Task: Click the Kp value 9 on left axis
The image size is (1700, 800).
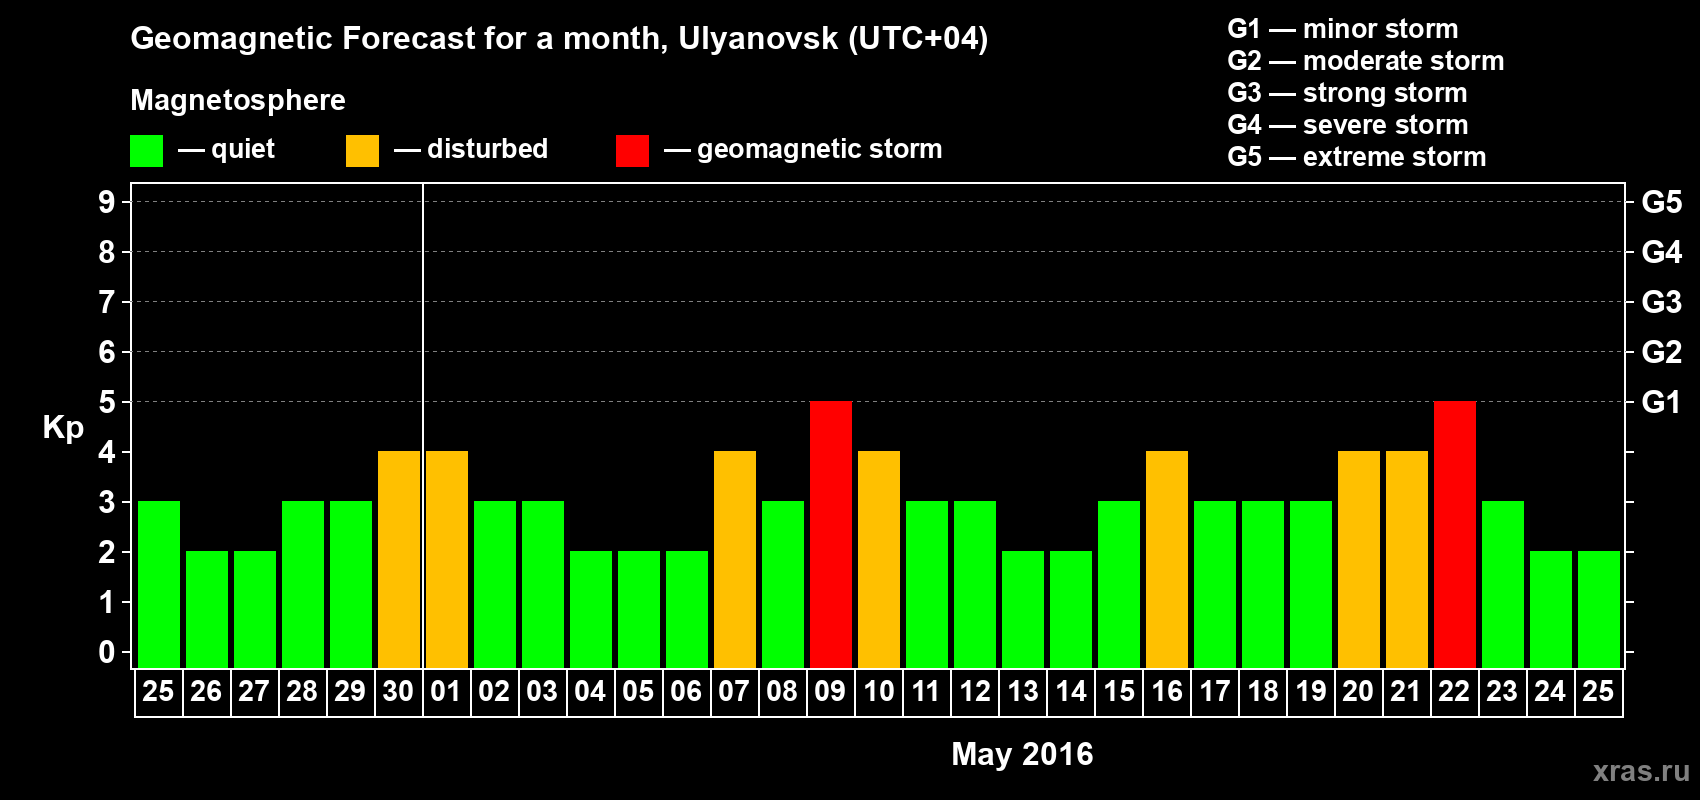Action: [x=107, y=202]
